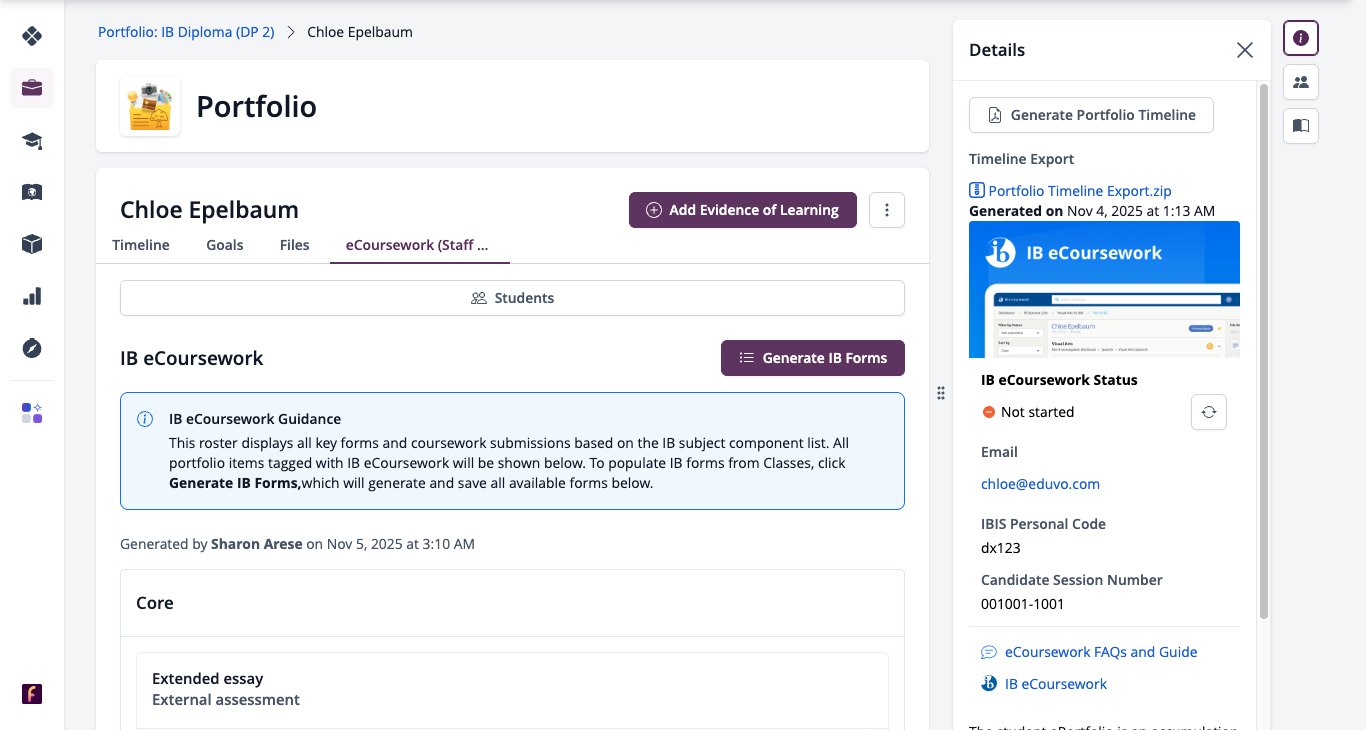This screenshot has width=1366, height=730.
Task: Open the book panel icon in right rail
Action: point(1301,126)
